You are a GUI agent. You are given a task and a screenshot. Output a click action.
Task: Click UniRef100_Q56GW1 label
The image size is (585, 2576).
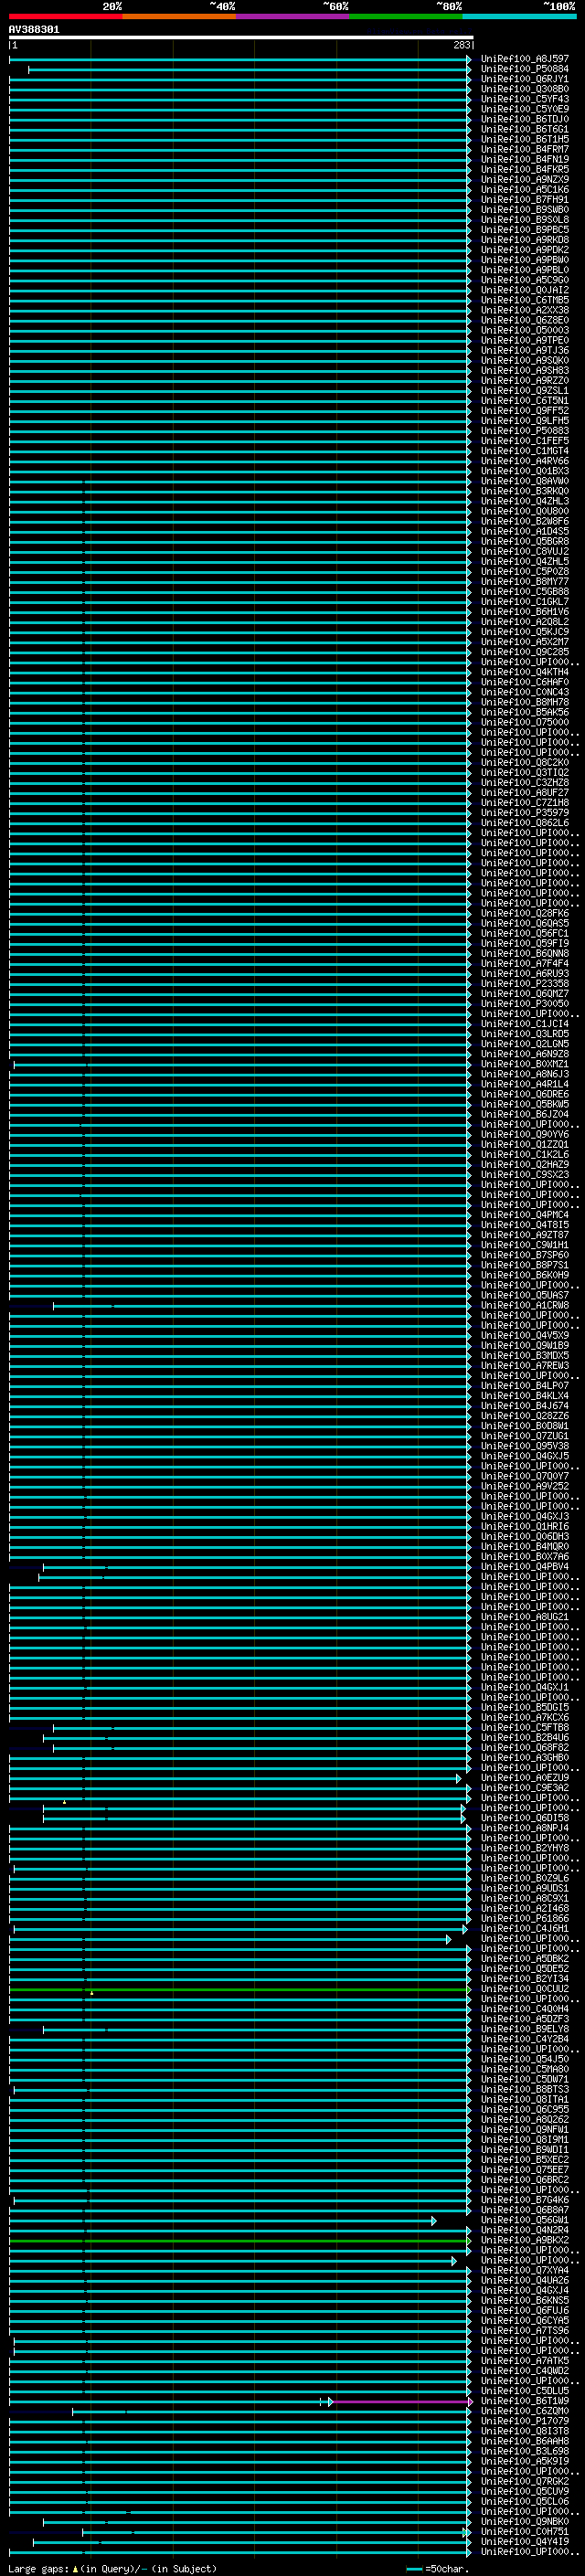(524, 2220)
